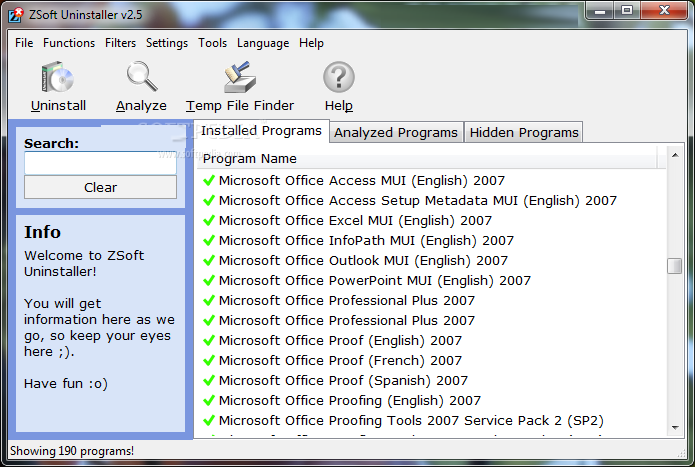This screenshot has height=467, width=695.
Task: Click checkmark beside Office Proof (French)
Action: pyautogui.click(x=209, y=360)
